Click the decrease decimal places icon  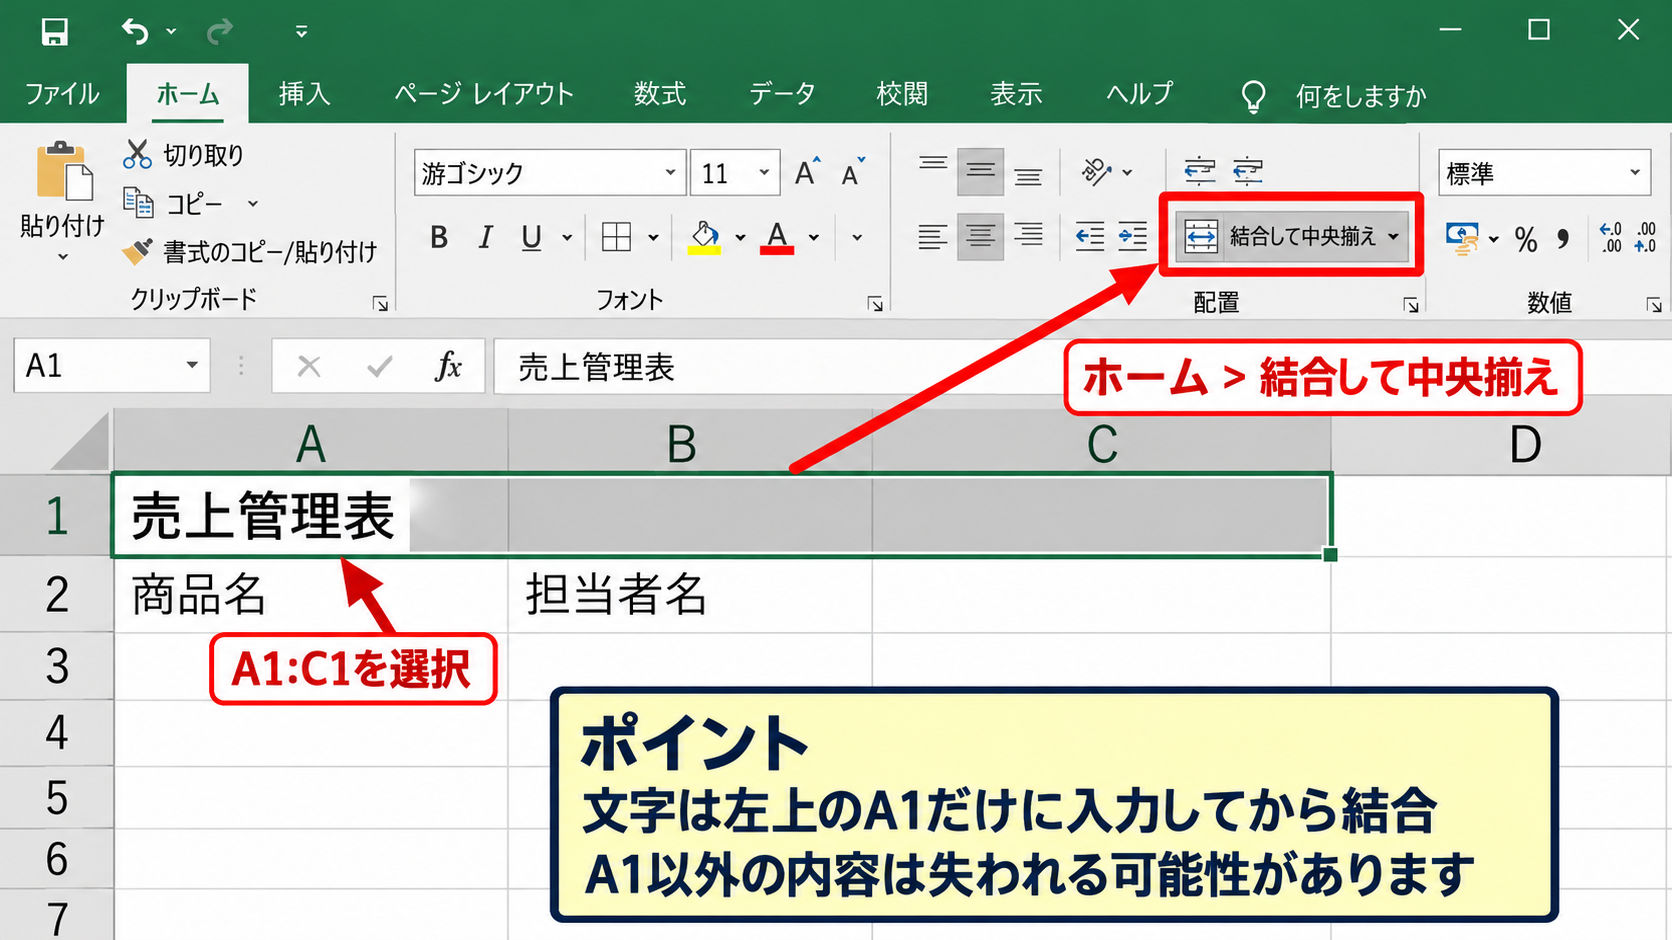(1645, 238)
